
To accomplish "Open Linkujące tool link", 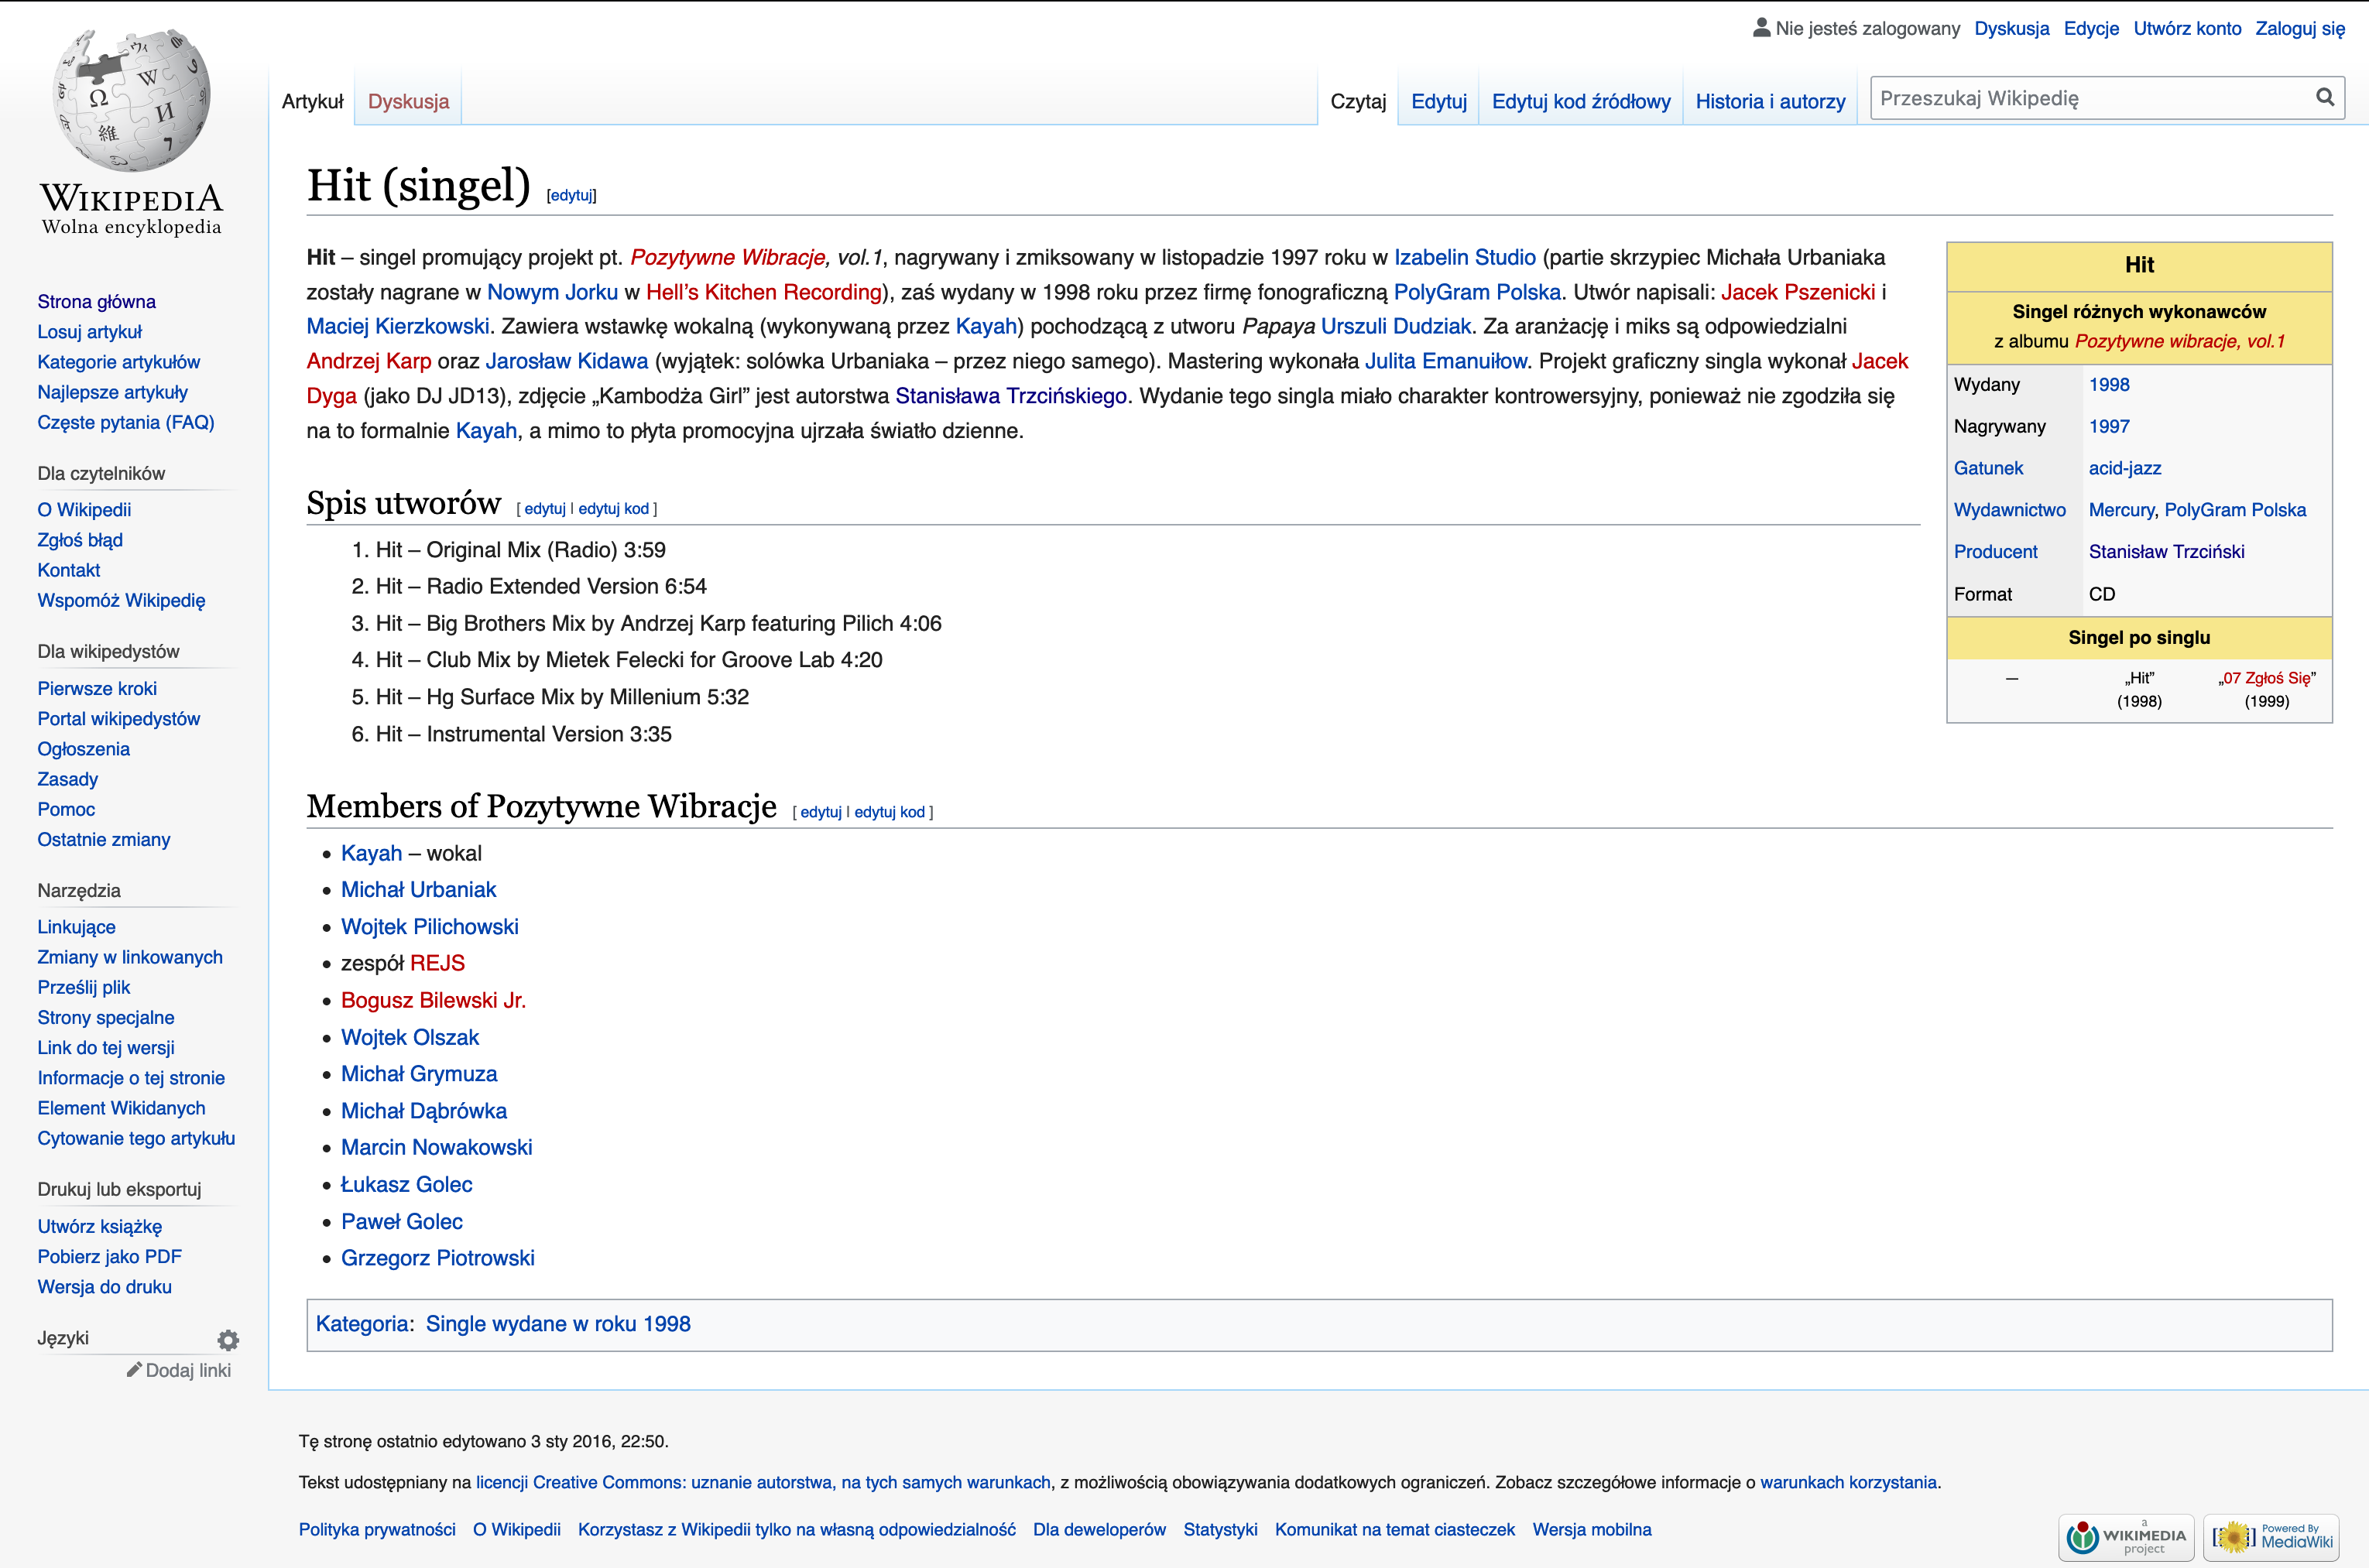I will (76, 927).
